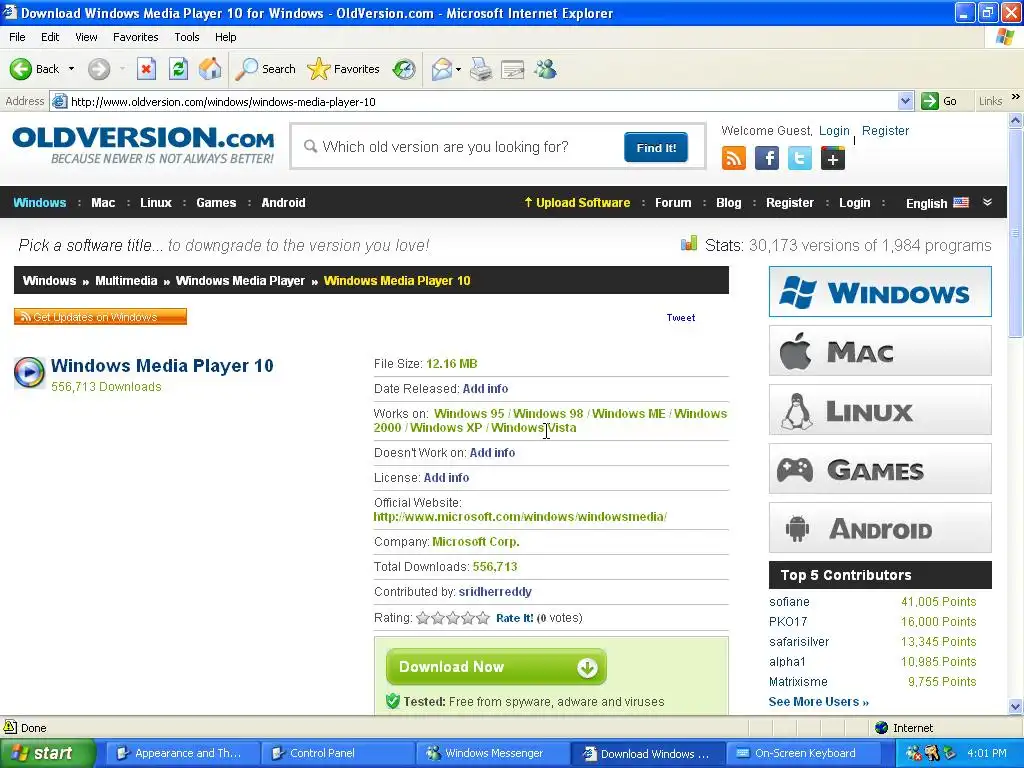Click Rate It! link
Image resolution: width=1024 pixels, height=768 pixels.
click(x=515, y=618)
